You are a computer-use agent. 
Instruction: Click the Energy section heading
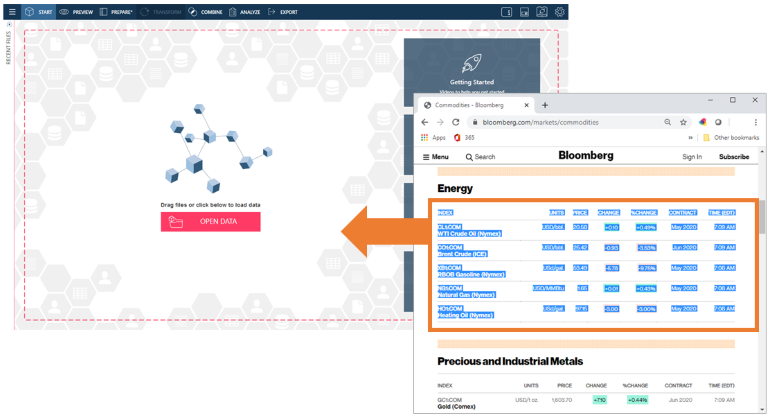[455, 188]
